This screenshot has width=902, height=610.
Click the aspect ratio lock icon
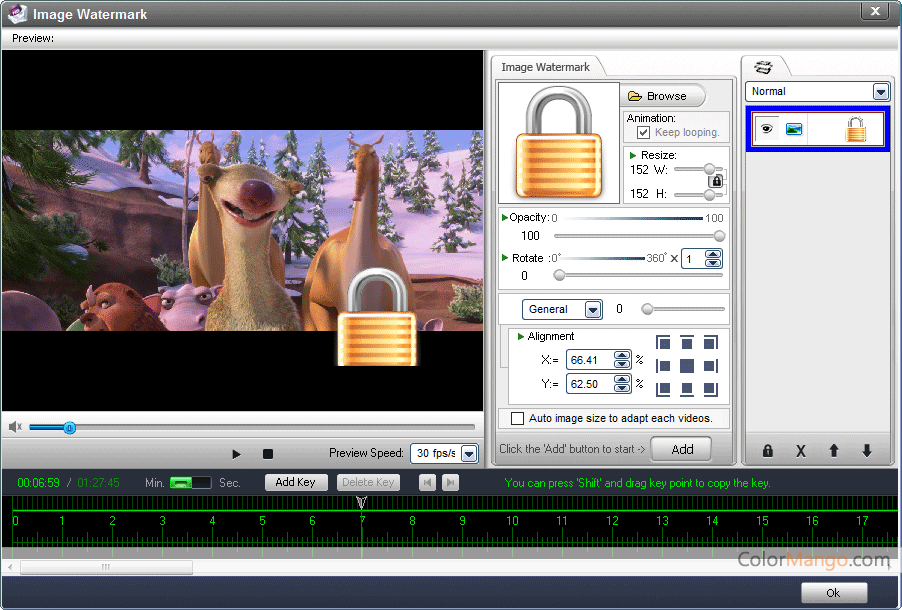716,181
